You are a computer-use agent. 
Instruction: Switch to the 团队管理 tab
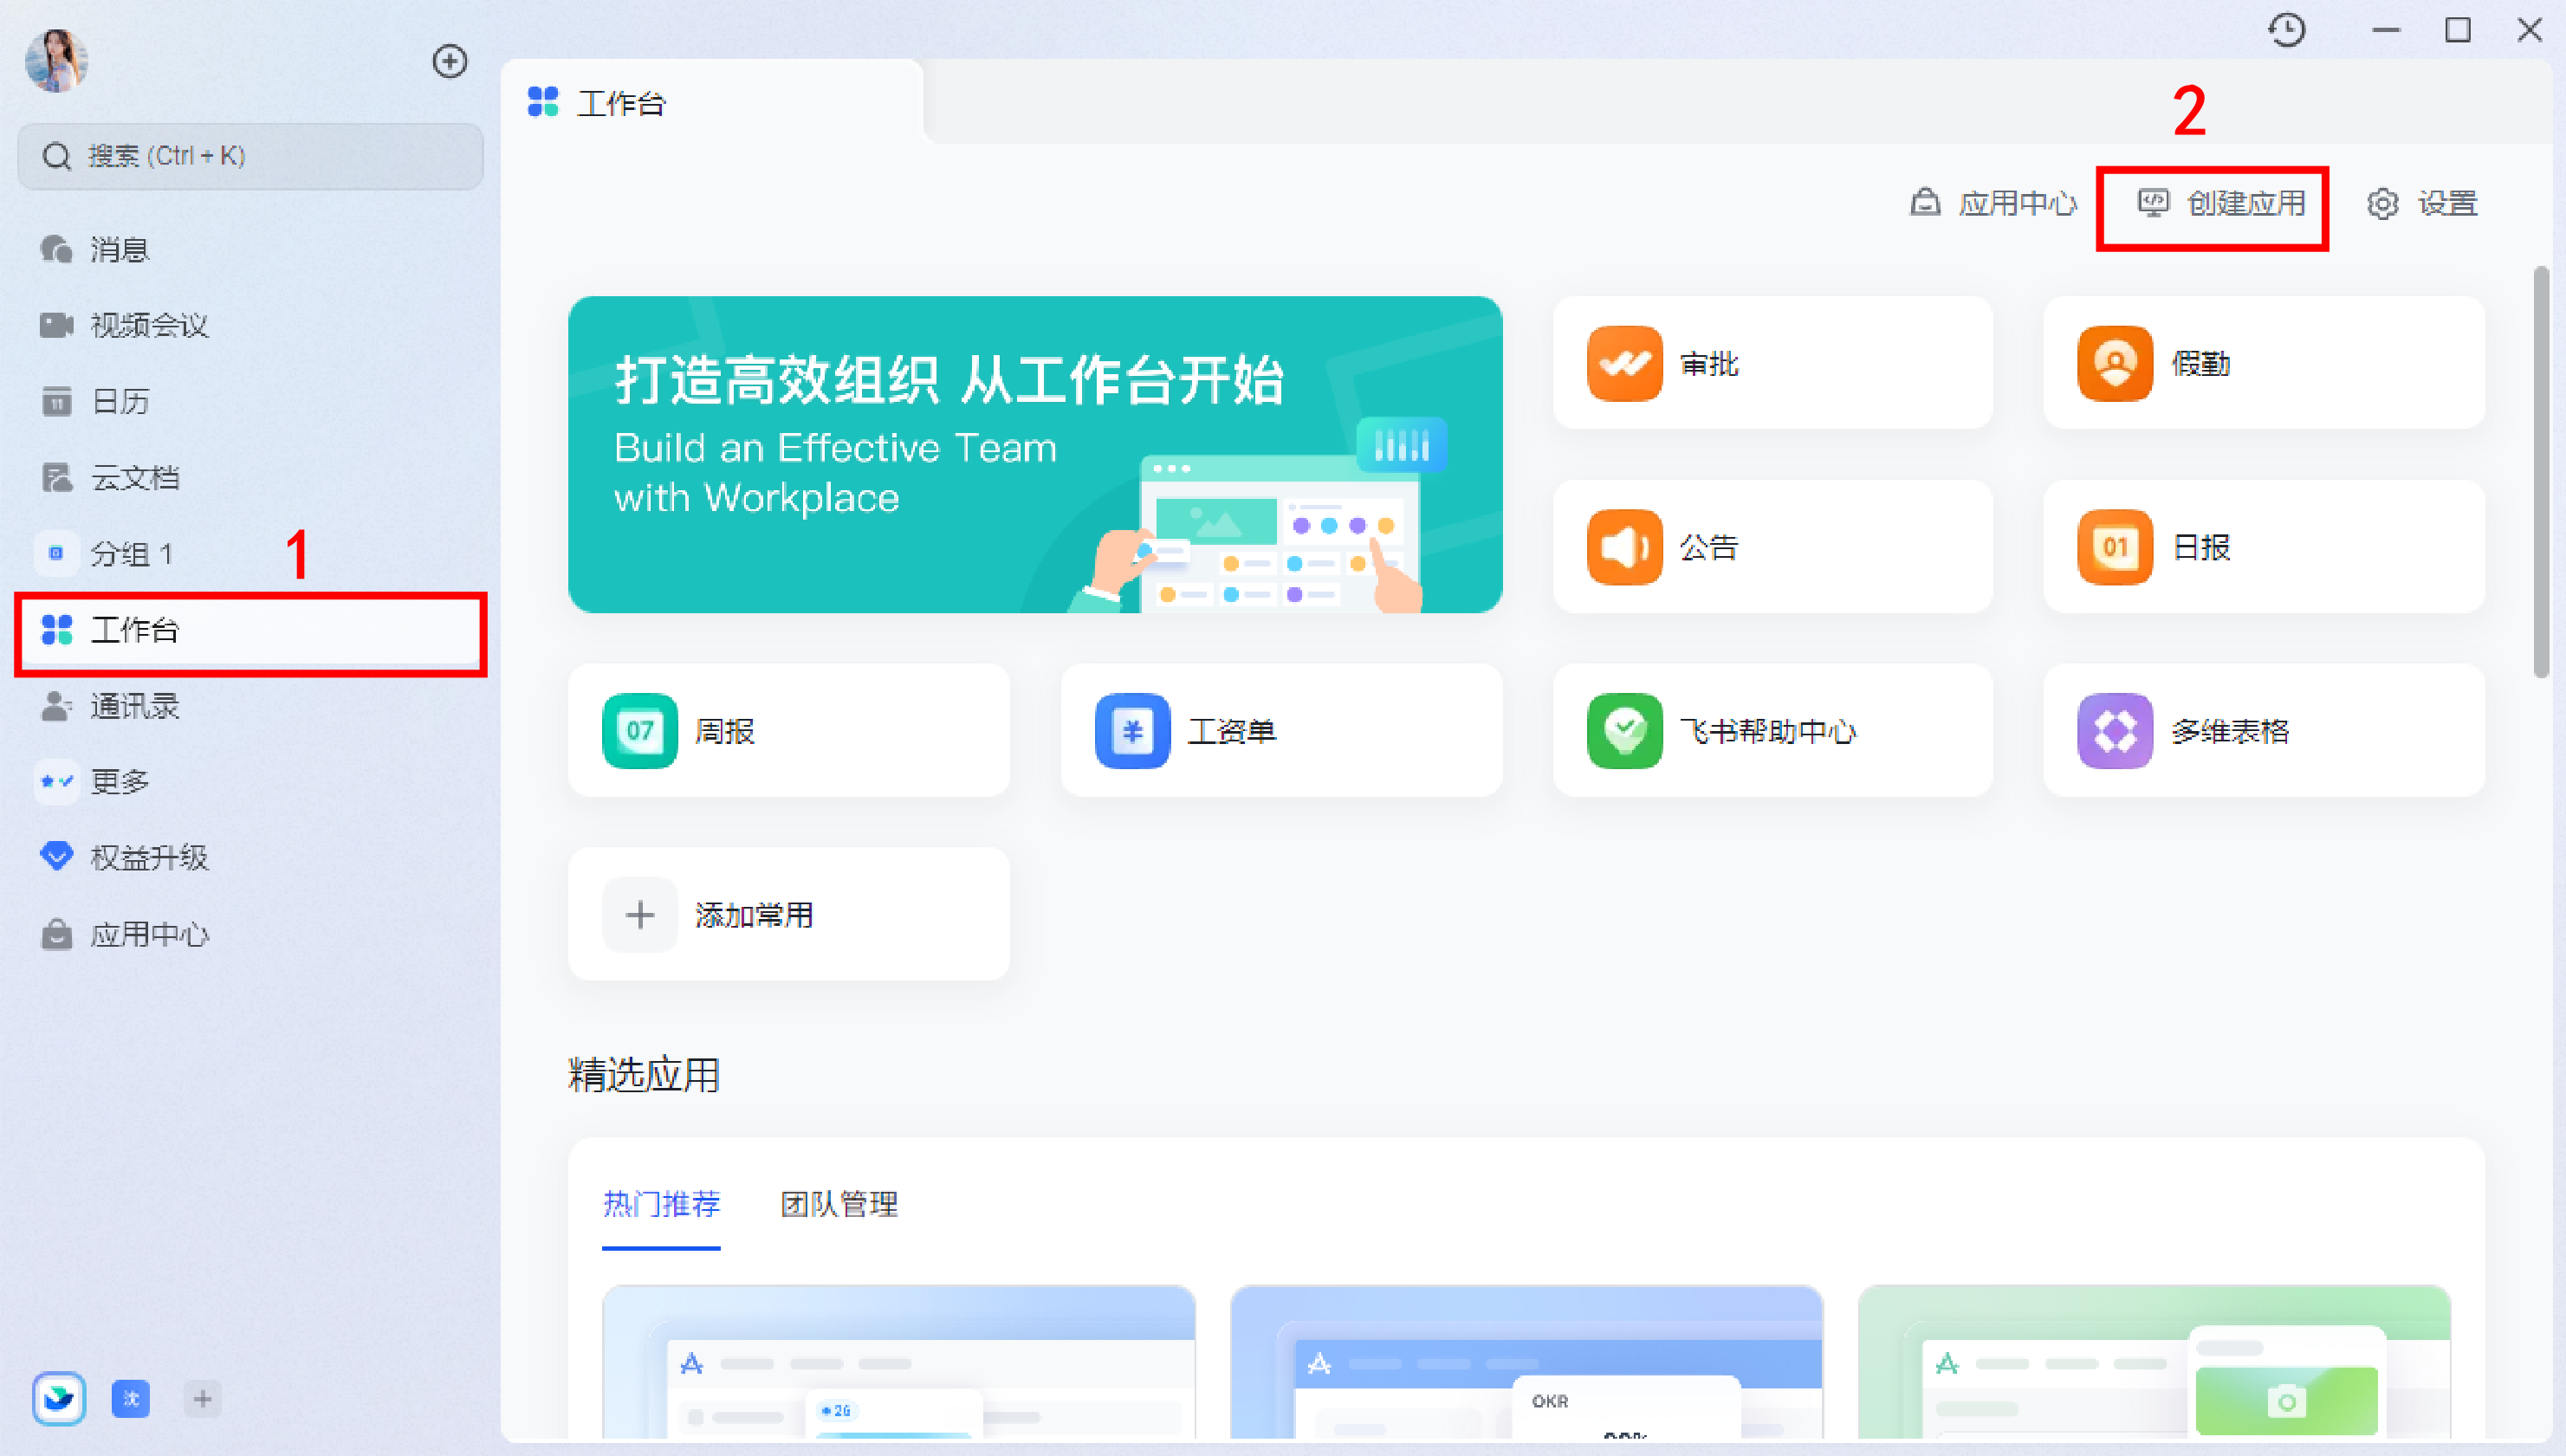837,1204
